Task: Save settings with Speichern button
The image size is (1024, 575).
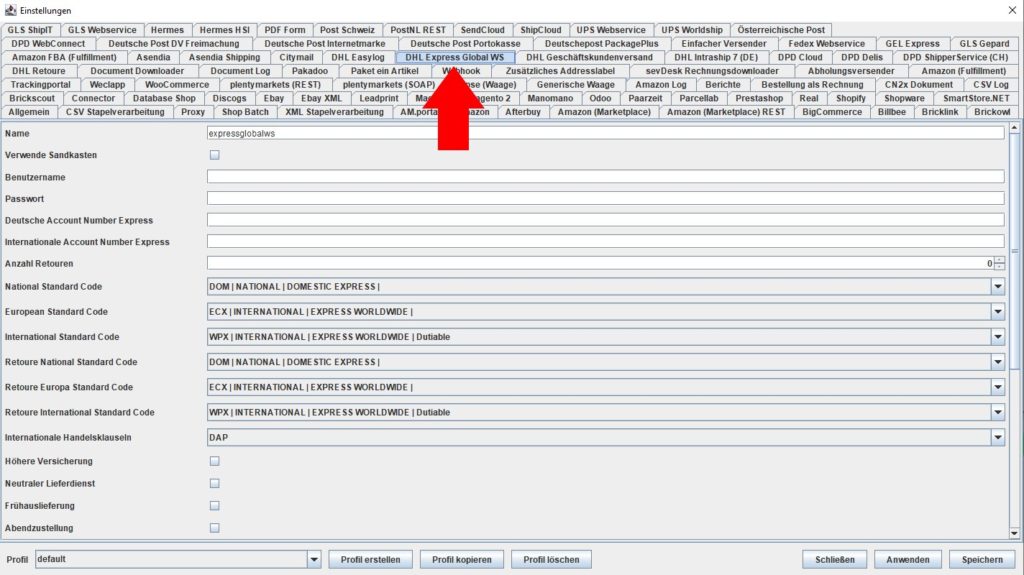Action: tap(982, 559)
